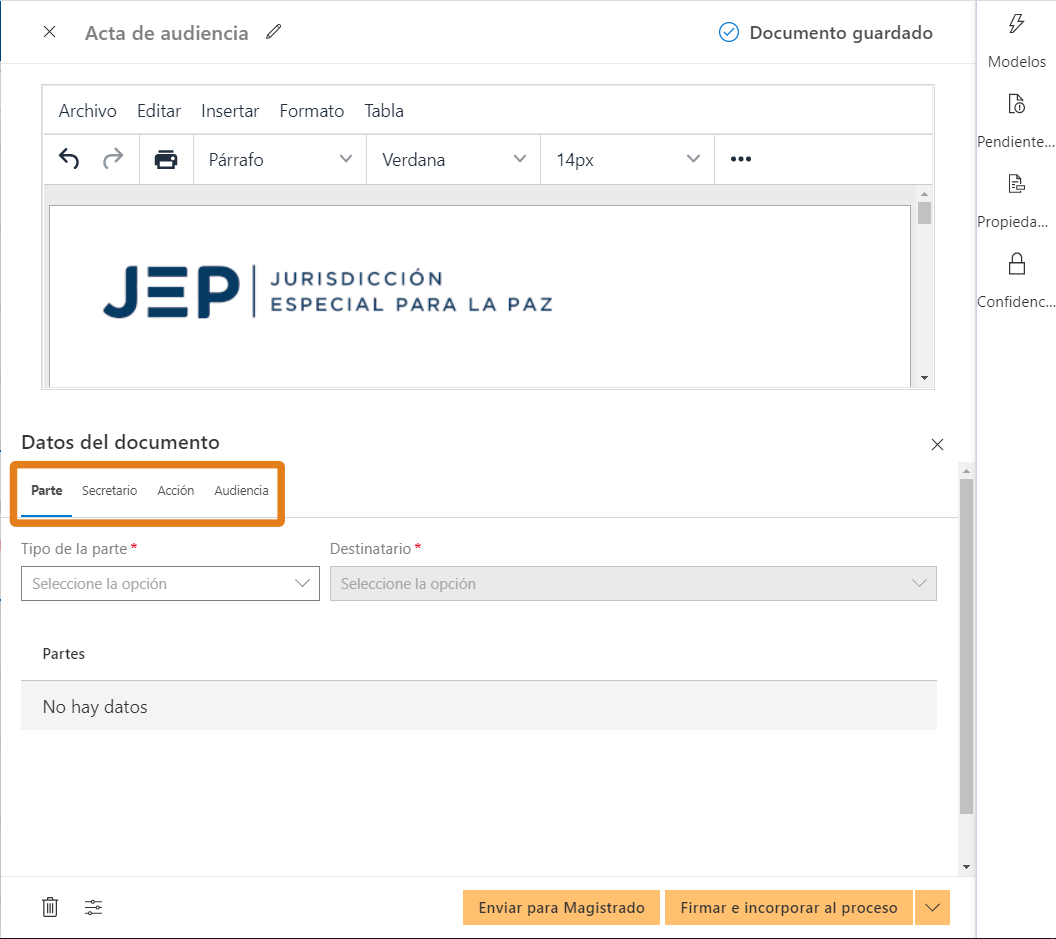Screen dimensions: 1056x939
Task: Open the Párrafo style dropdown
Action: pos(279,160)
